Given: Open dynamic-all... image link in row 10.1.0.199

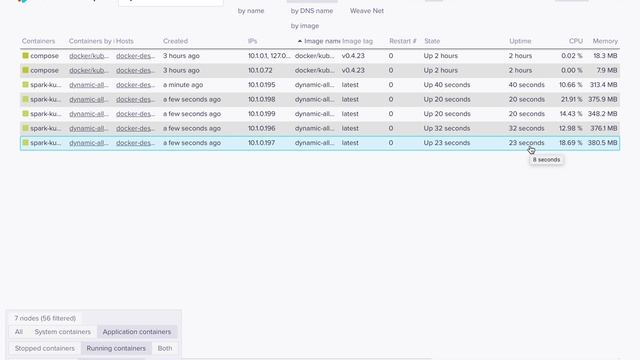Looking at the screenshot, I should click(89, 114).
